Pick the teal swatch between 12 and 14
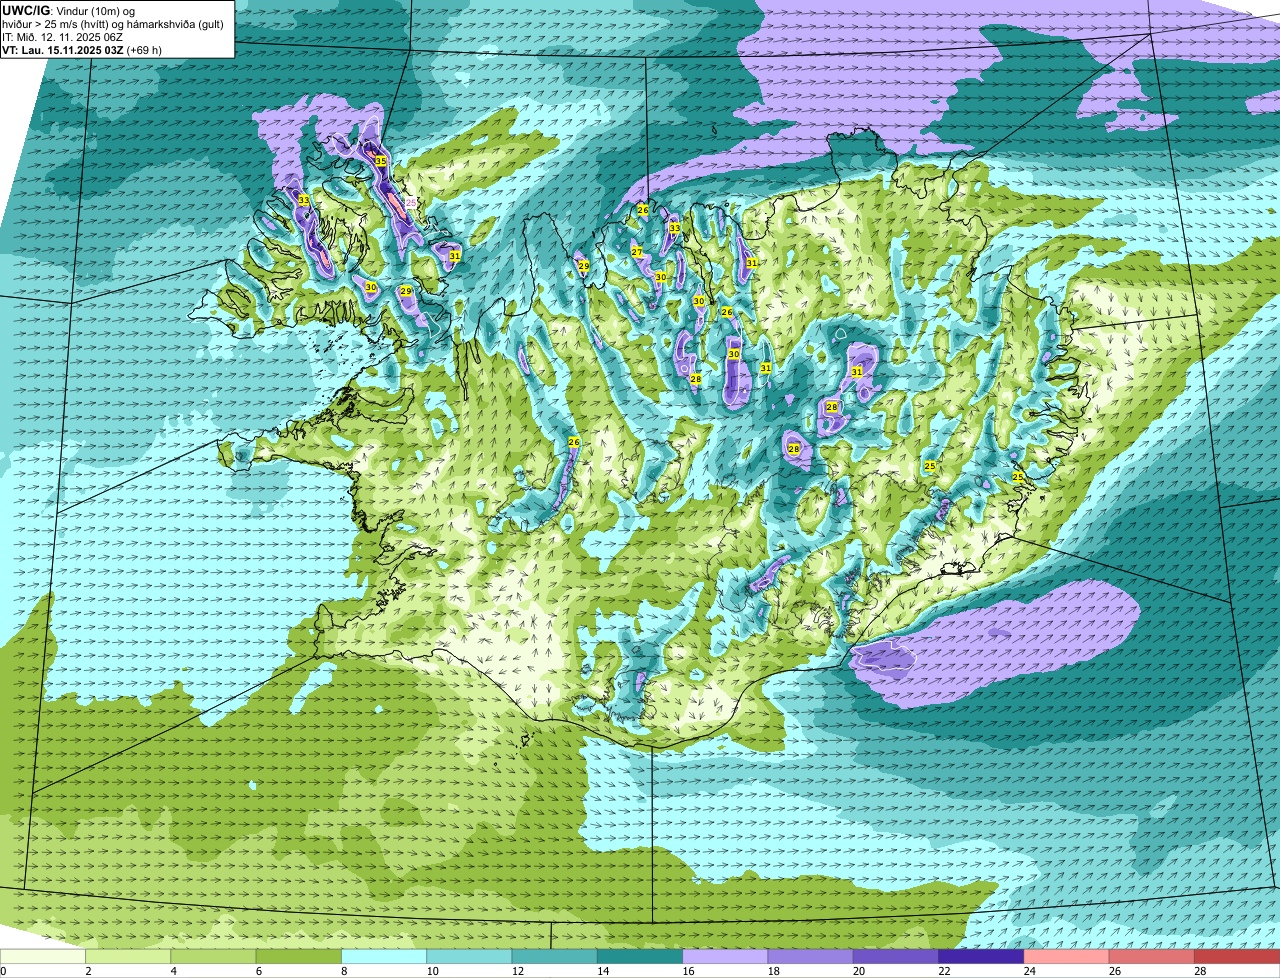This screenshot has height=978, width=1280. pyautogui.click(x=555, y=957)
